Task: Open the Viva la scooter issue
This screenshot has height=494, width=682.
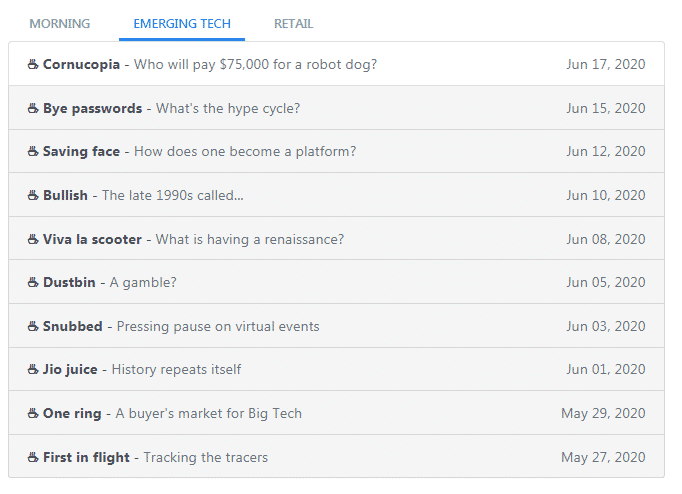Action: (336, 239)
